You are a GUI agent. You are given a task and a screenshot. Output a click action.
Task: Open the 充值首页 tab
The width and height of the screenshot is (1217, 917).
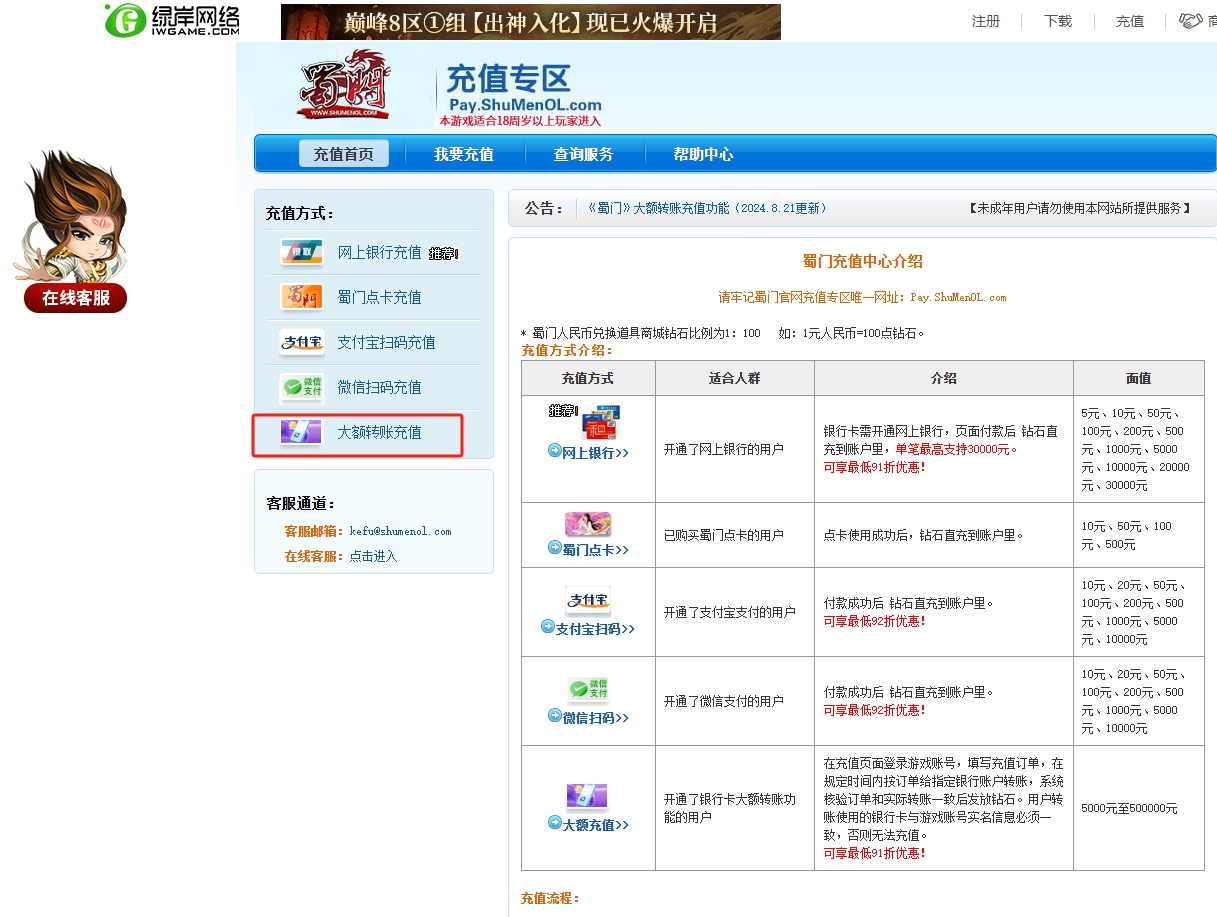(x=344, y=154)
